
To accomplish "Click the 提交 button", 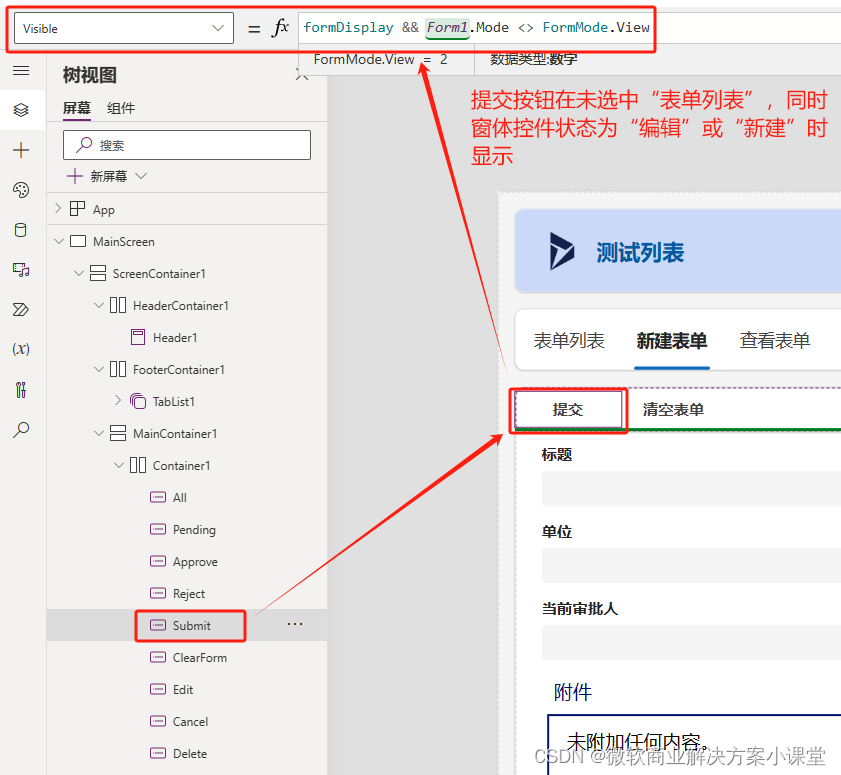I will tap(568, 410).
